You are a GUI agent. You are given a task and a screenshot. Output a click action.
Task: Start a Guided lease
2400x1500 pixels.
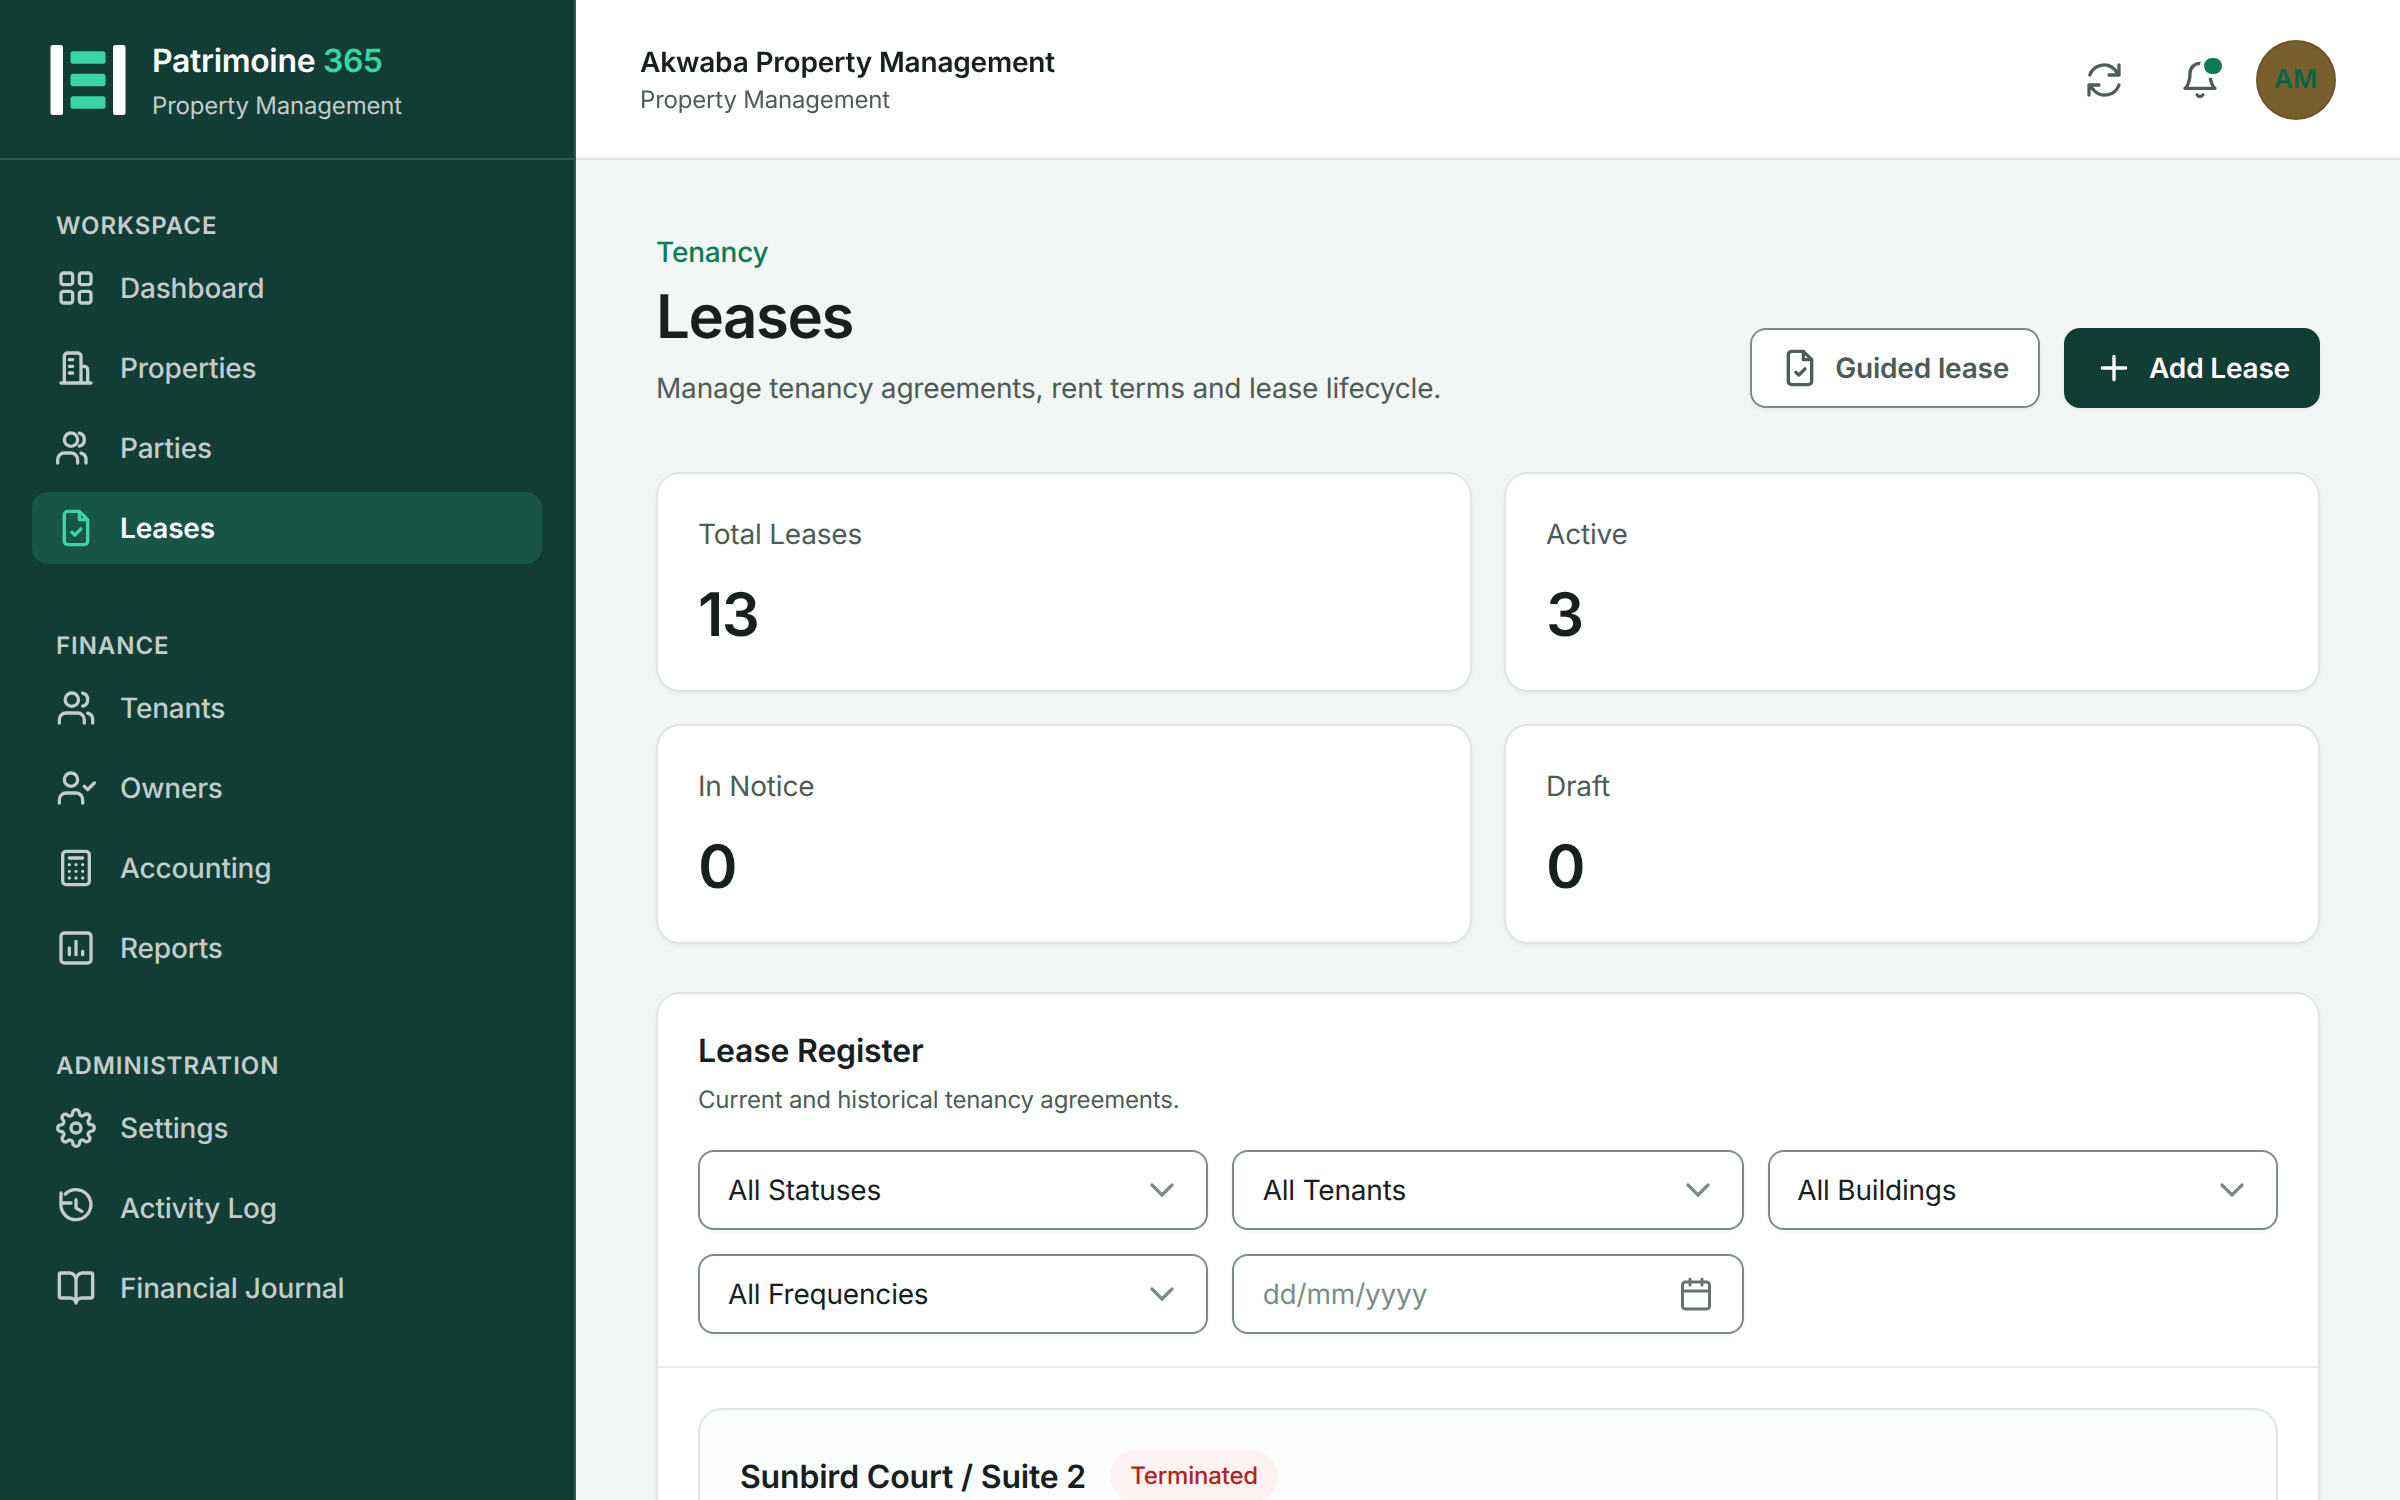coord(1894,368)
